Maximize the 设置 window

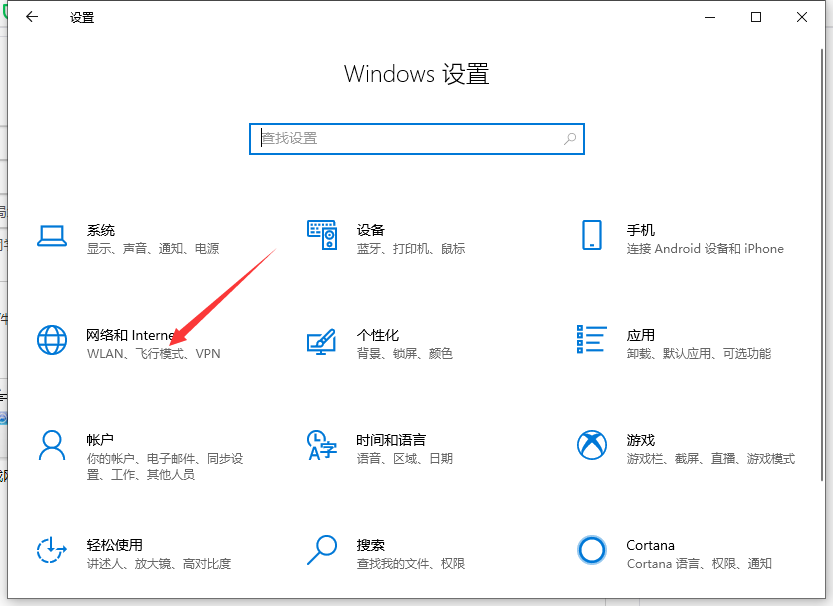click(756, 17)
